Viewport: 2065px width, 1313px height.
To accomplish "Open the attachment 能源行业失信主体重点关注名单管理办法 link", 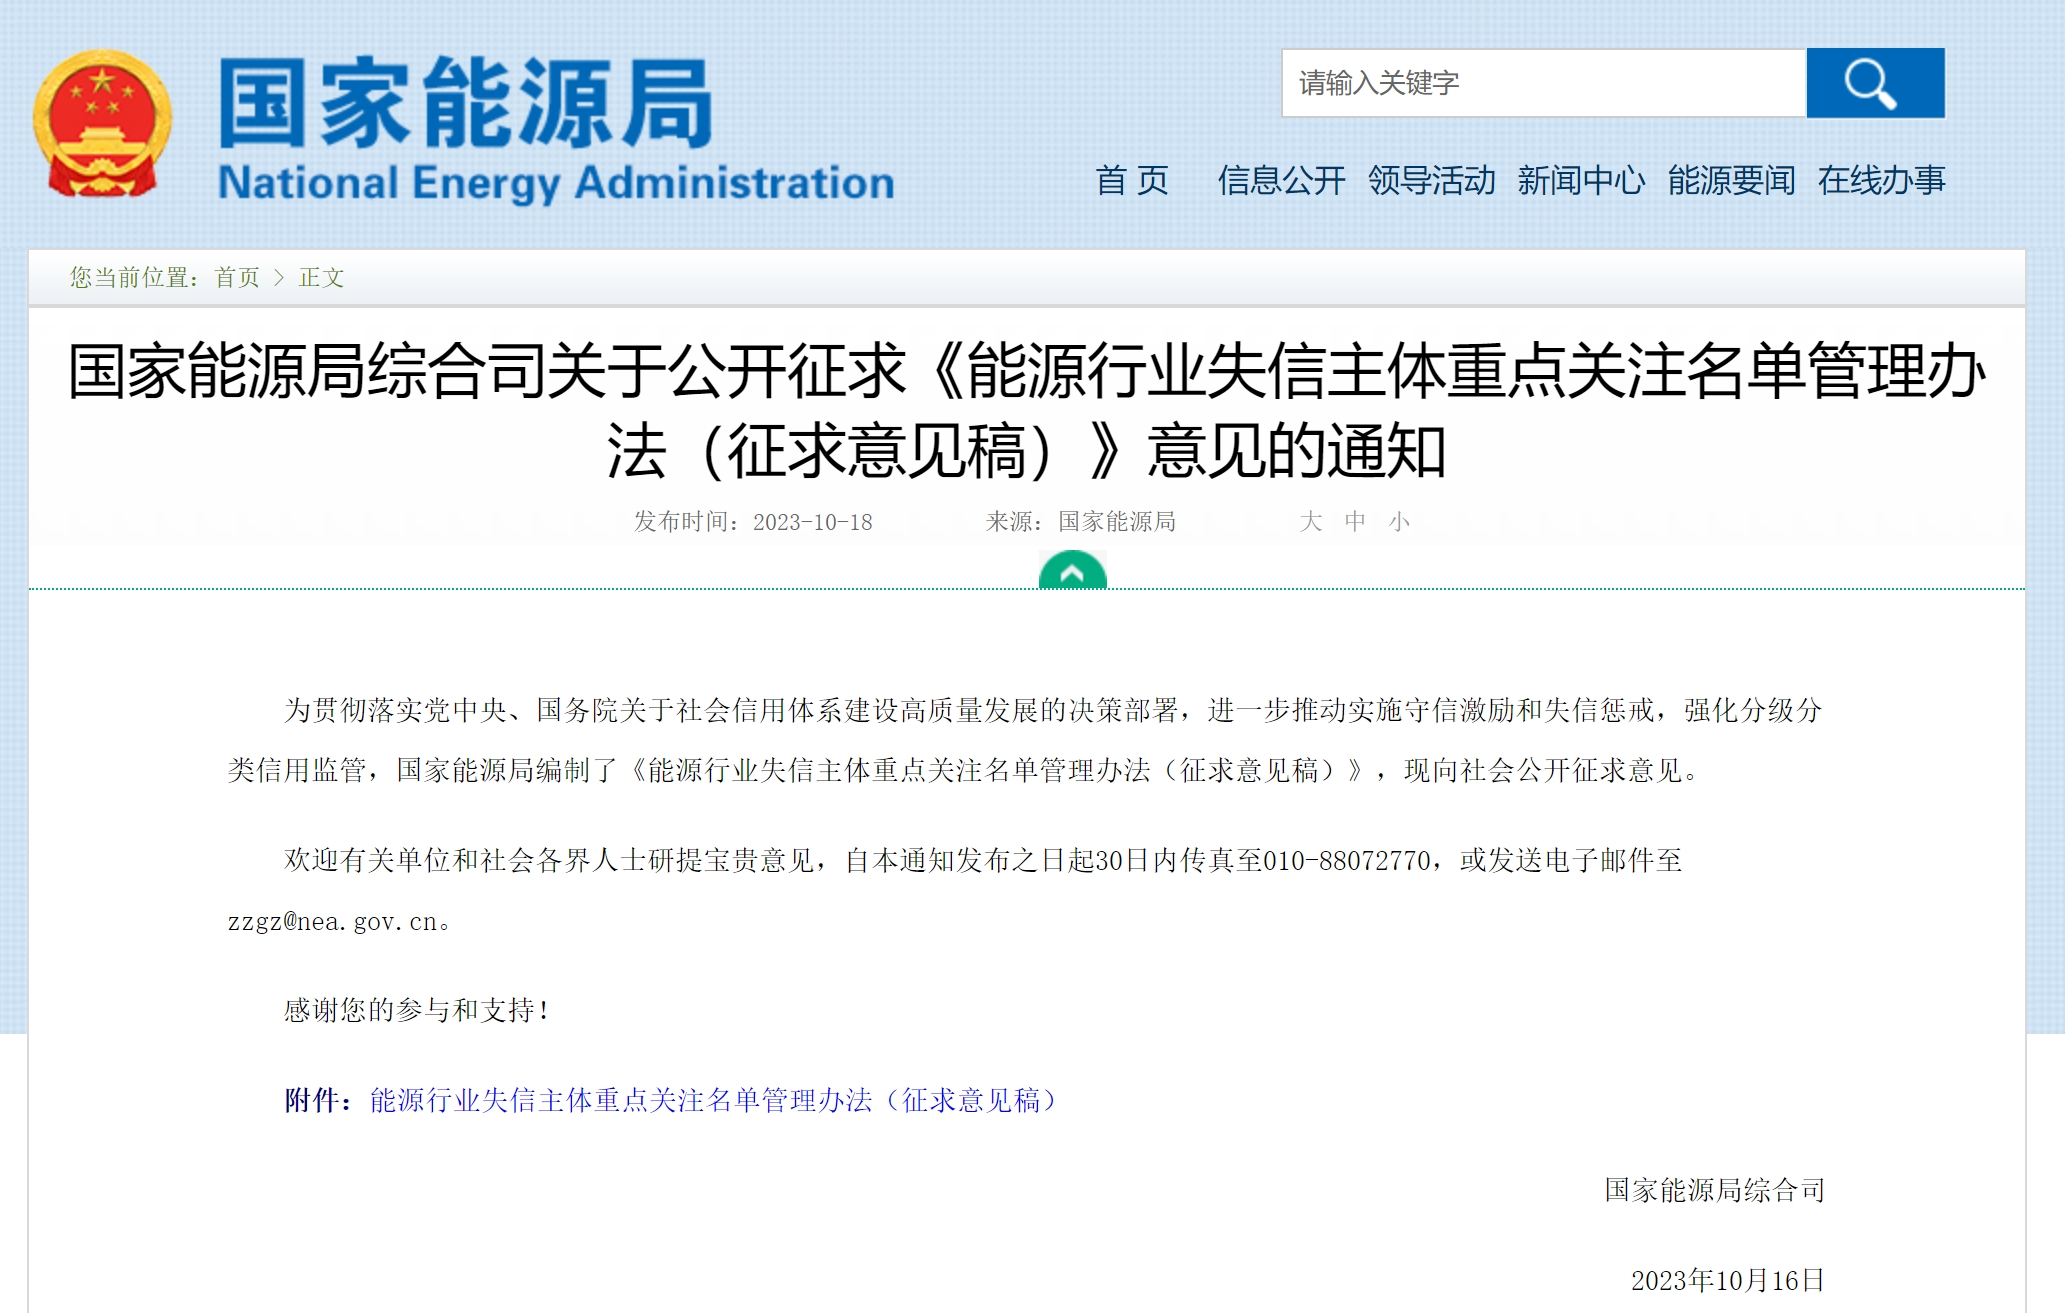I will [714, 1100].
